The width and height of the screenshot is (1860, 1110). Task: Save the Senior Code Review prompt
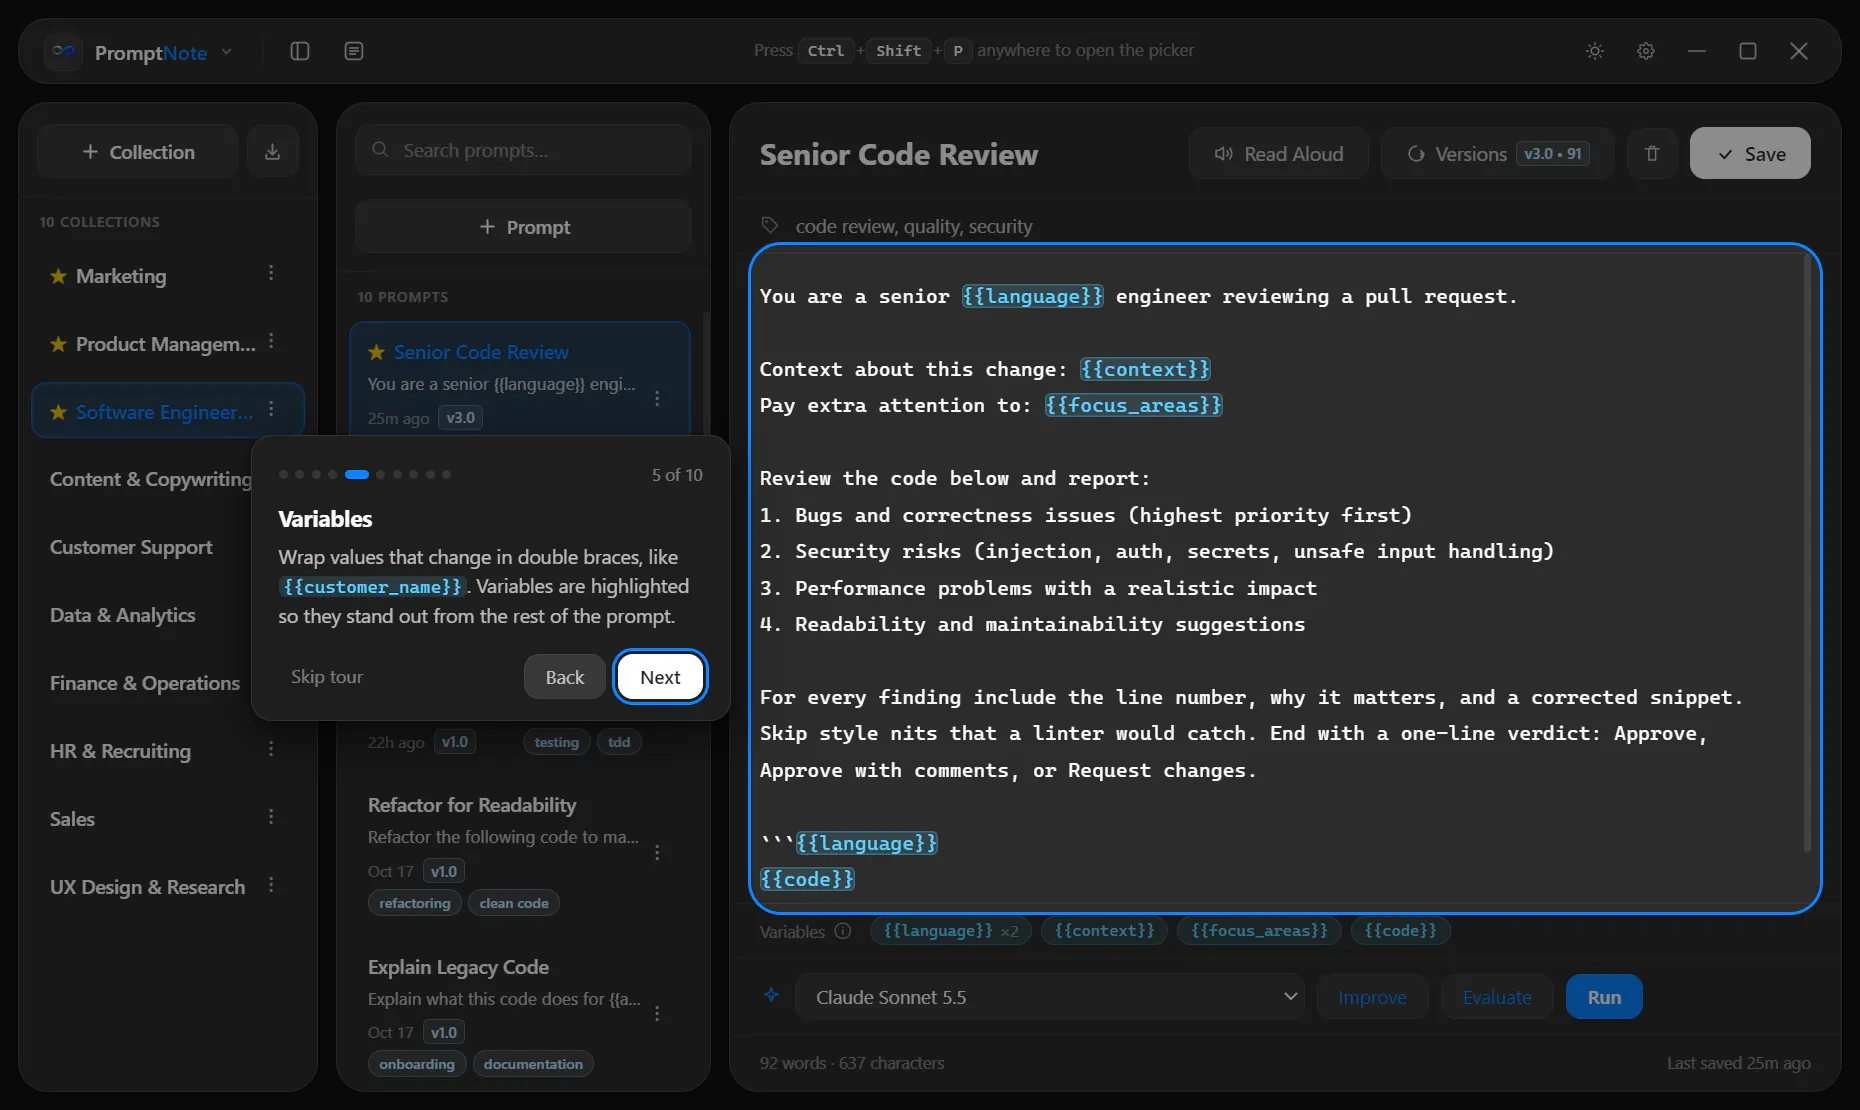coord(1750,154)
